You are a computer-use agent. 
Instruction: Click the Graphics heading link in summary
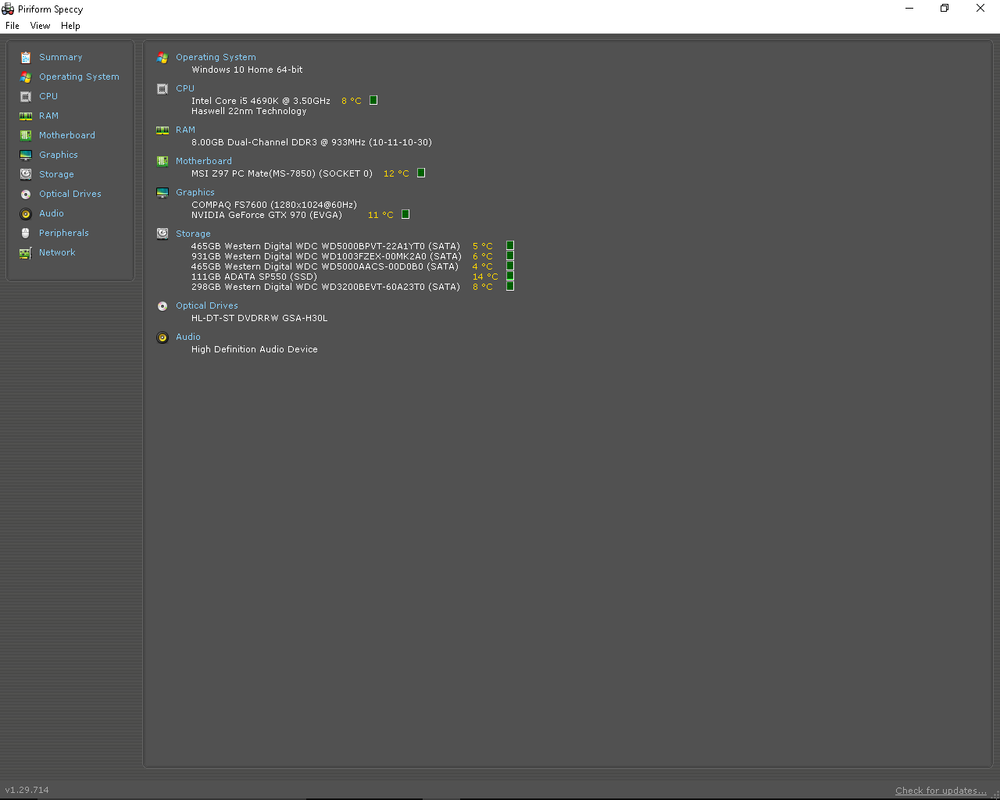point(195,193)
